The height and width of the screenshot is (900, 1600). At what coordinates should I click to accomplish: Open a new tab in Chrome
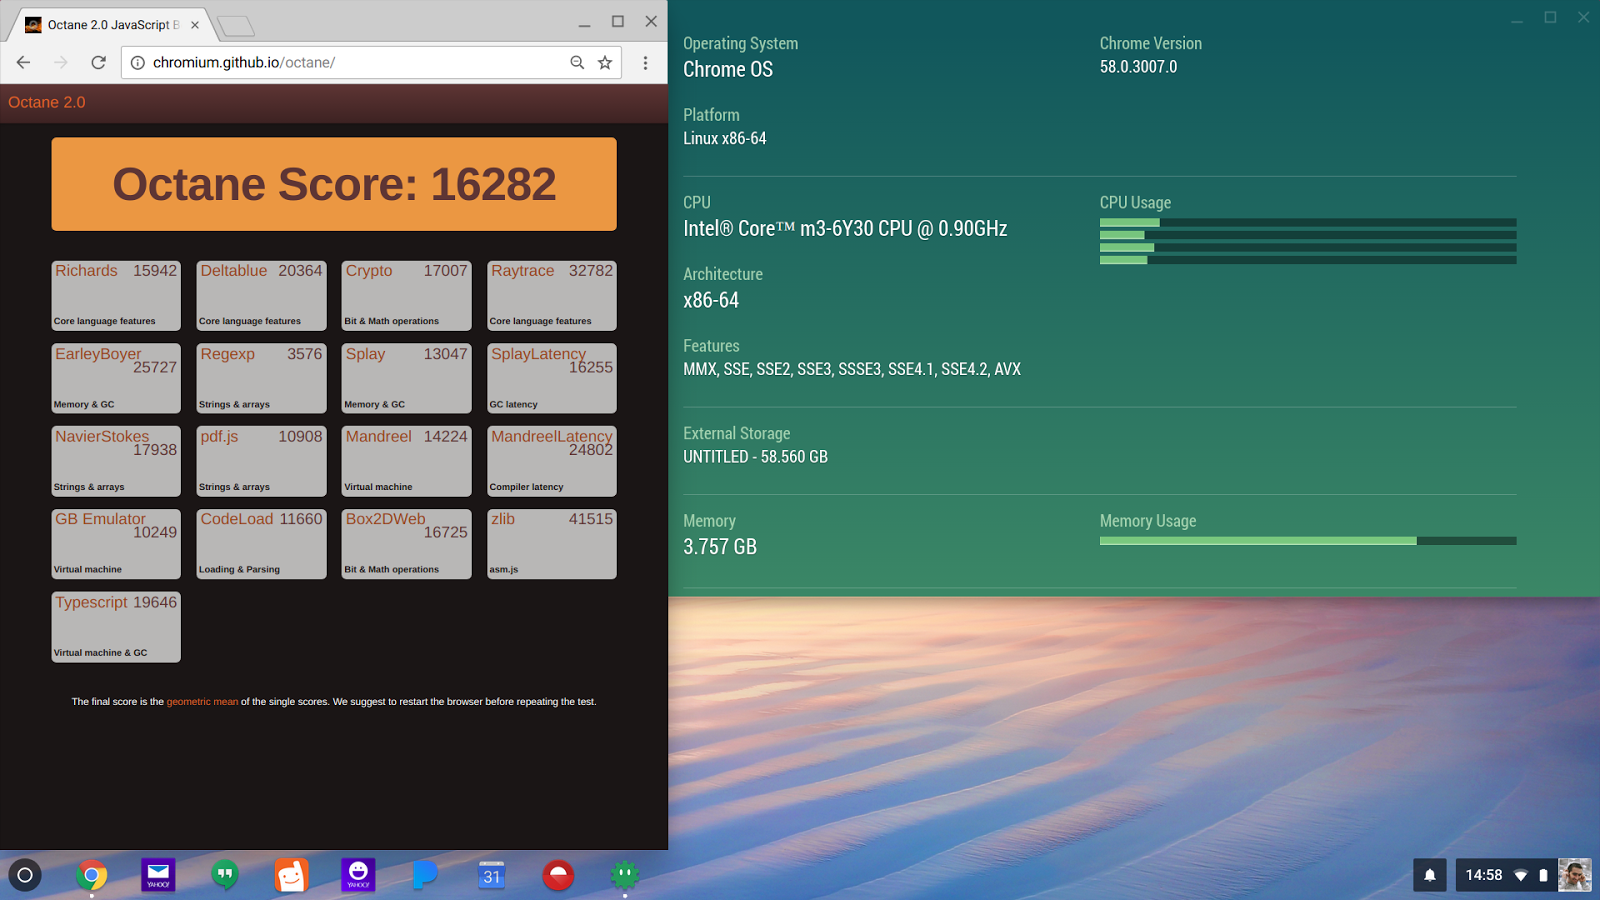pyautogui.click(x=235, y=25)
